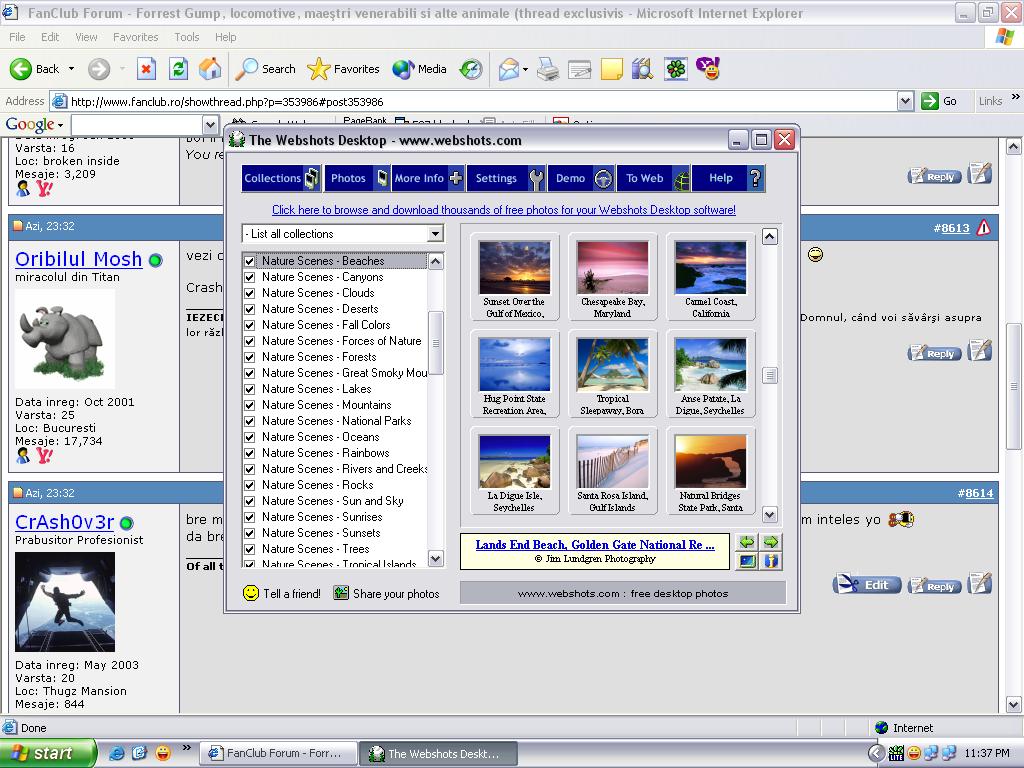Click the browse and download free photos link
The width and height of the screenshot is (1024, 768).
coord(504,210)
